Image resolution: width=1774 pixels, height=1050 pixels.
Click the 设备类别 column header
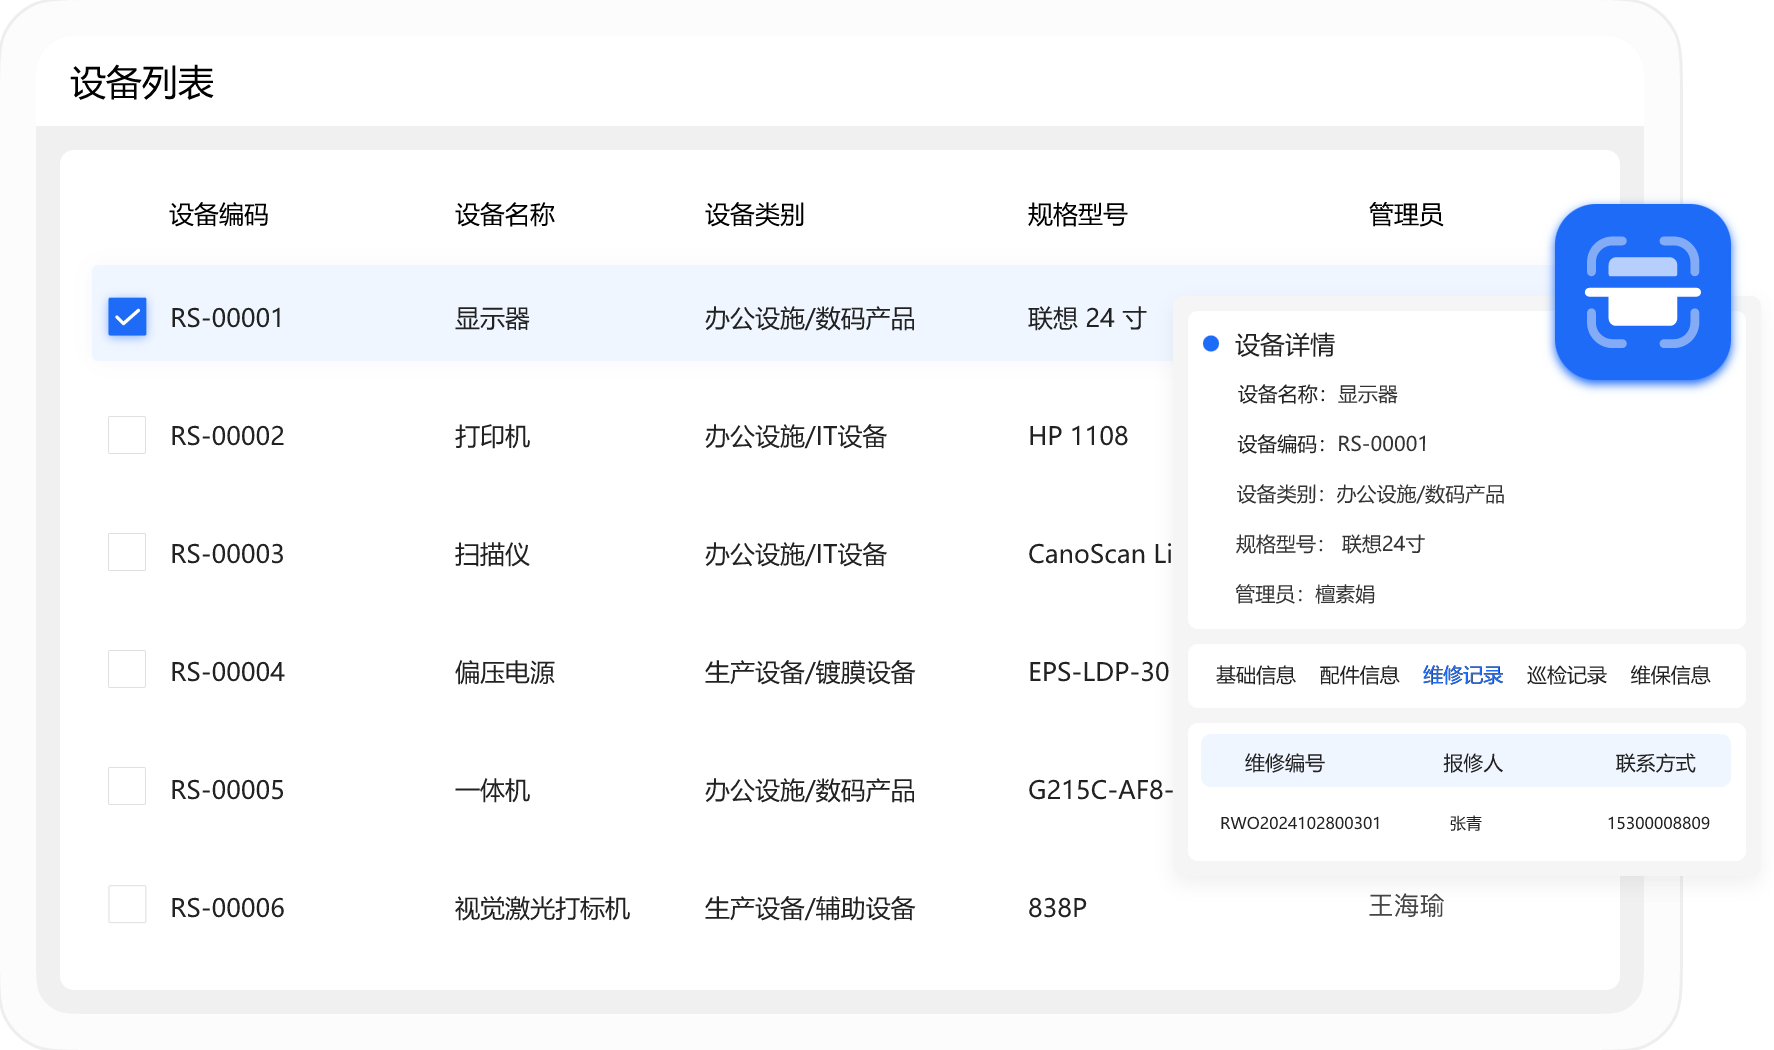point(754,214)
